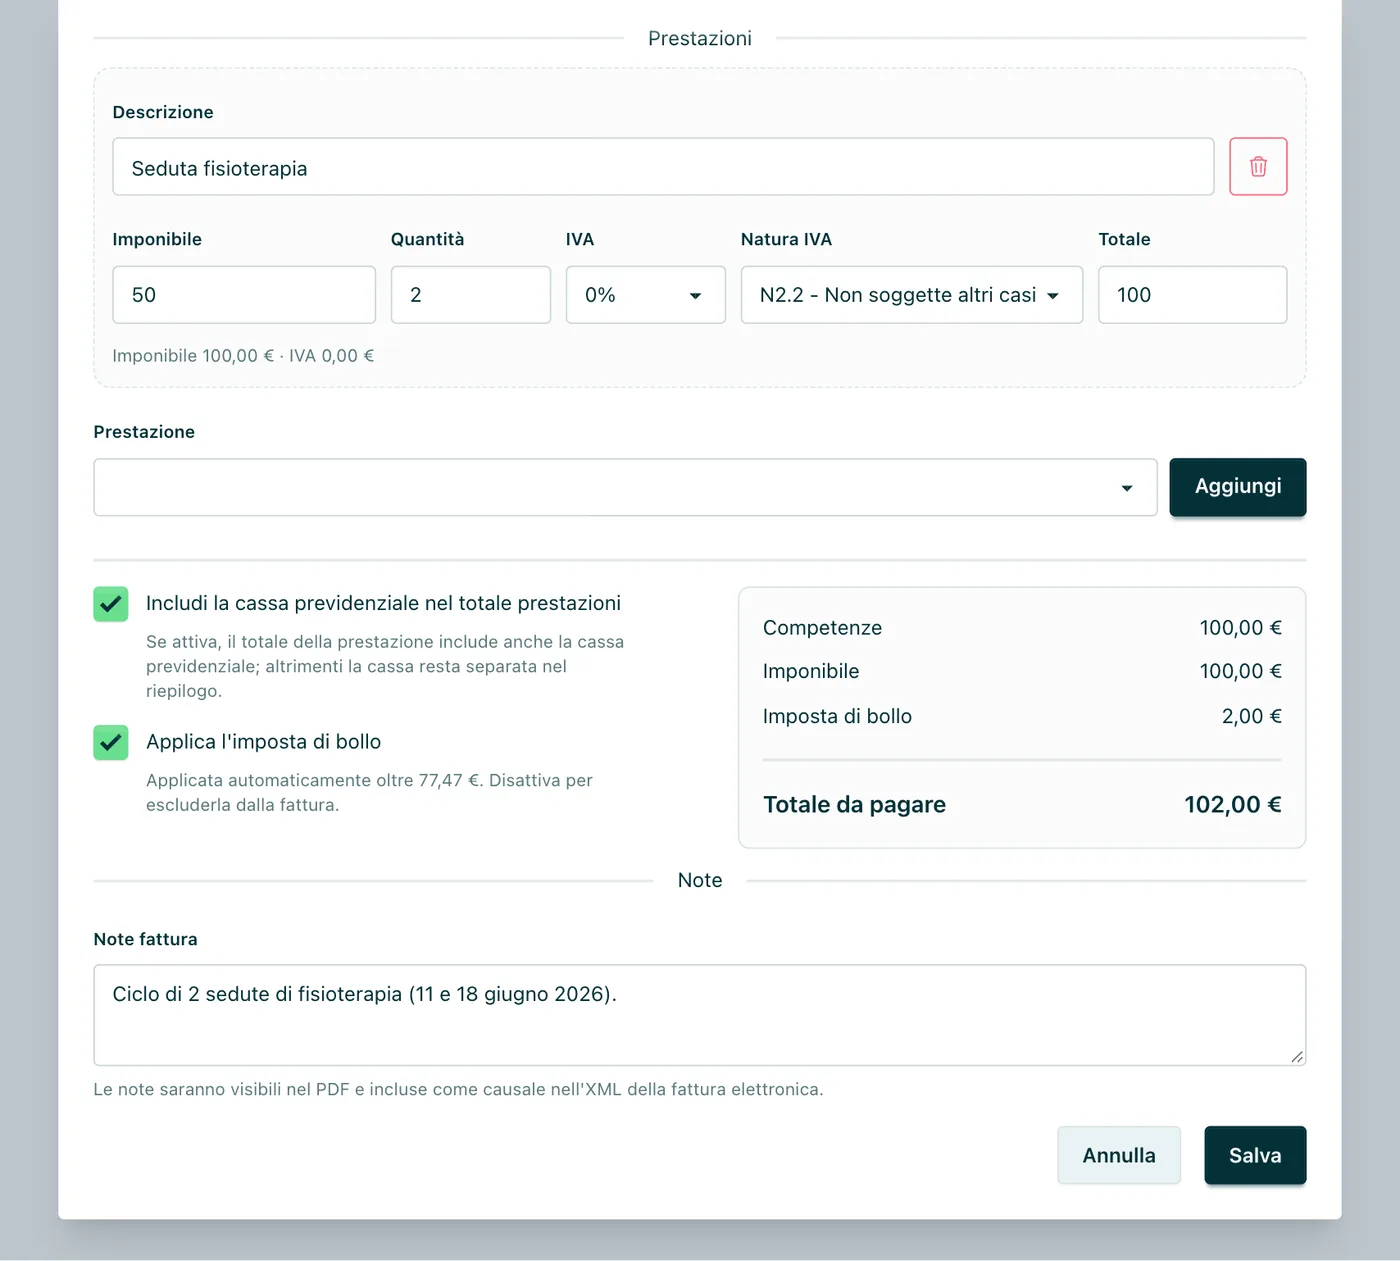Open the IVA percentage dropdown
Image resolution: width=1400 pixels, height=1261 pixels.
(646, 295)
